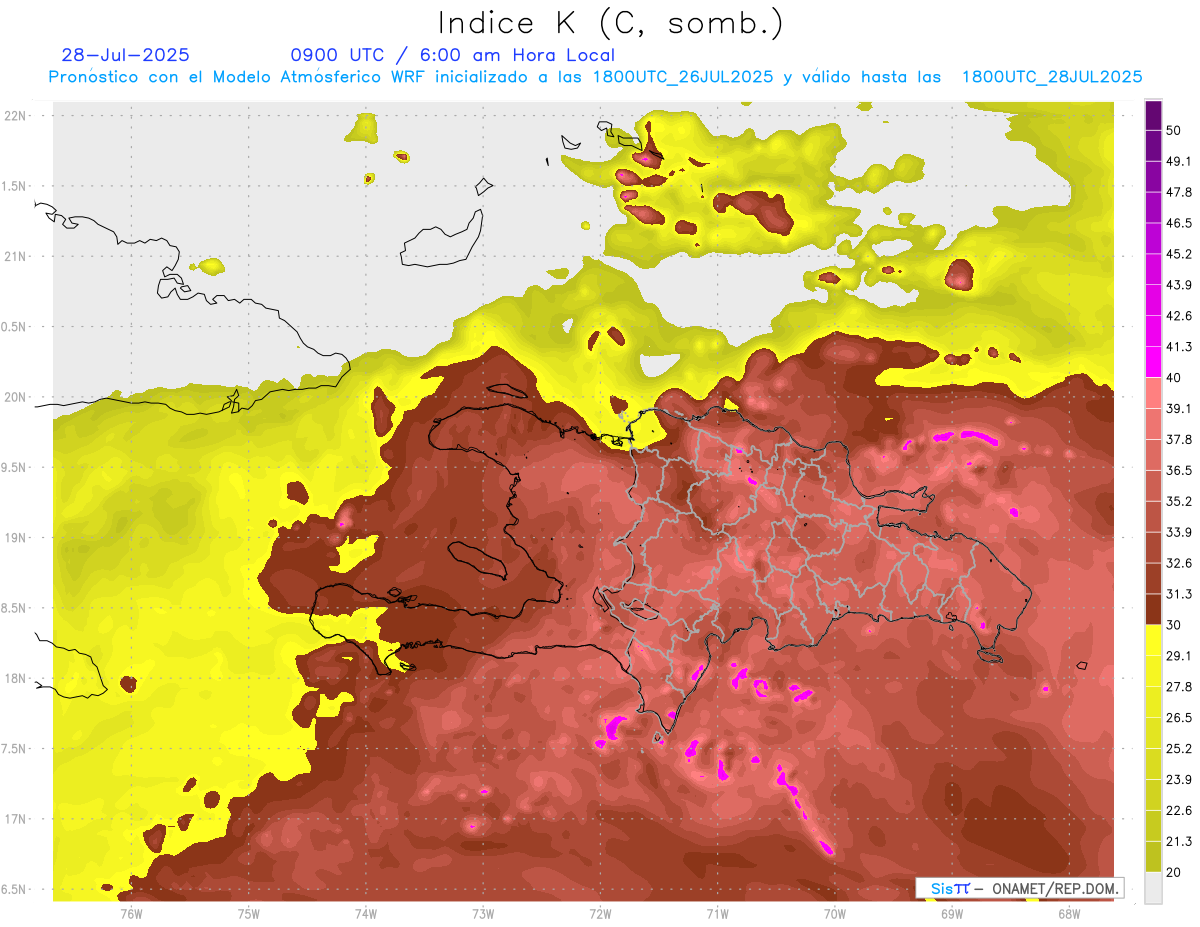This screenshot has height=927, width=1200.
Task: Click legend value 23.9
Action: pyautogui.click(x=1178, y=779)
